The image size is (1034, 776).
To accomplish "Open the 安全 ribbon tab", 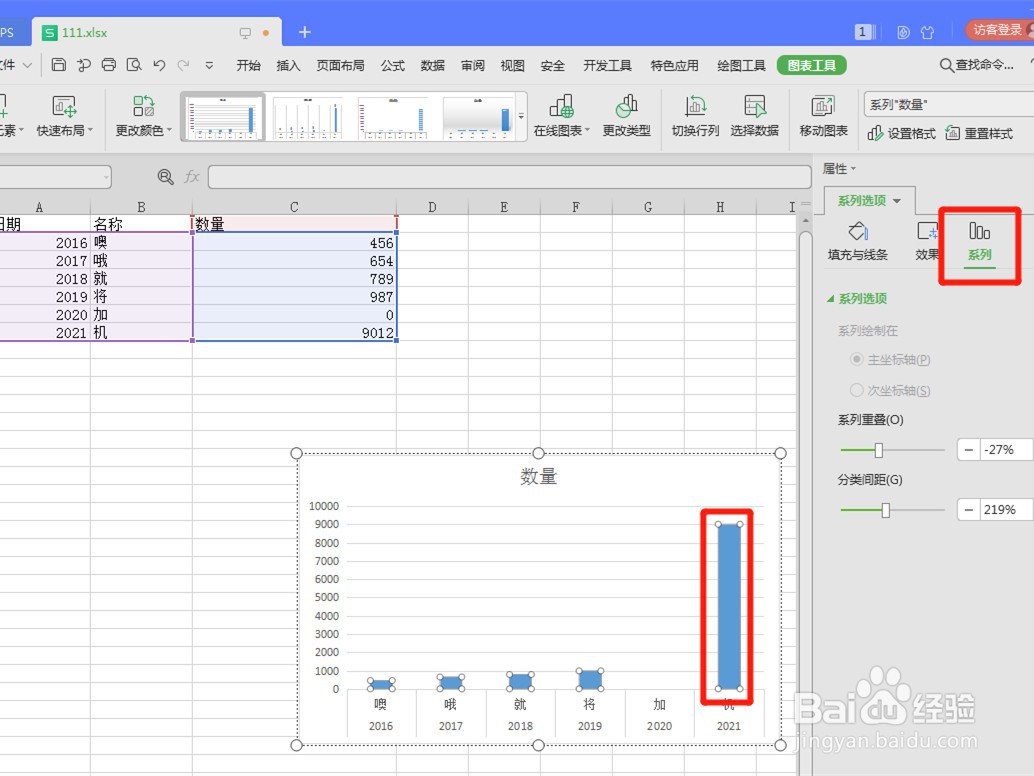I will pyautogui.click(x=553, y=65).
